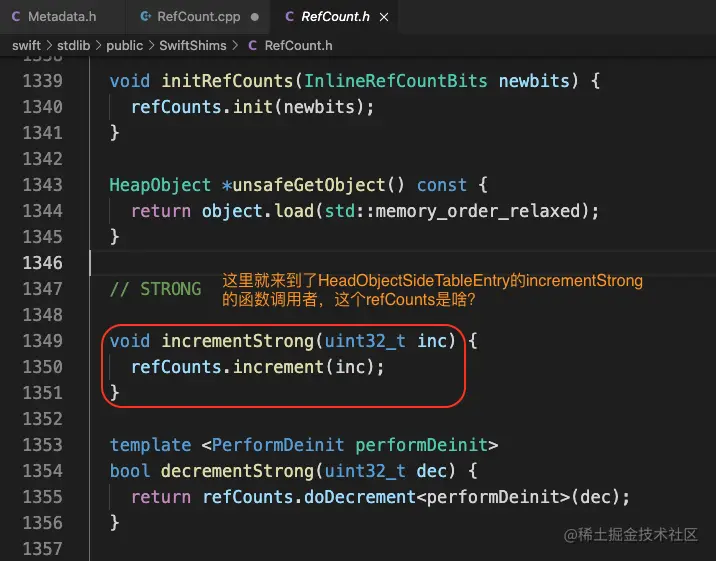Viewport: 716px width, 561px height.
Task: Click the unsaved dot on RefCount.cpp tab
Action: coord(255,17)
